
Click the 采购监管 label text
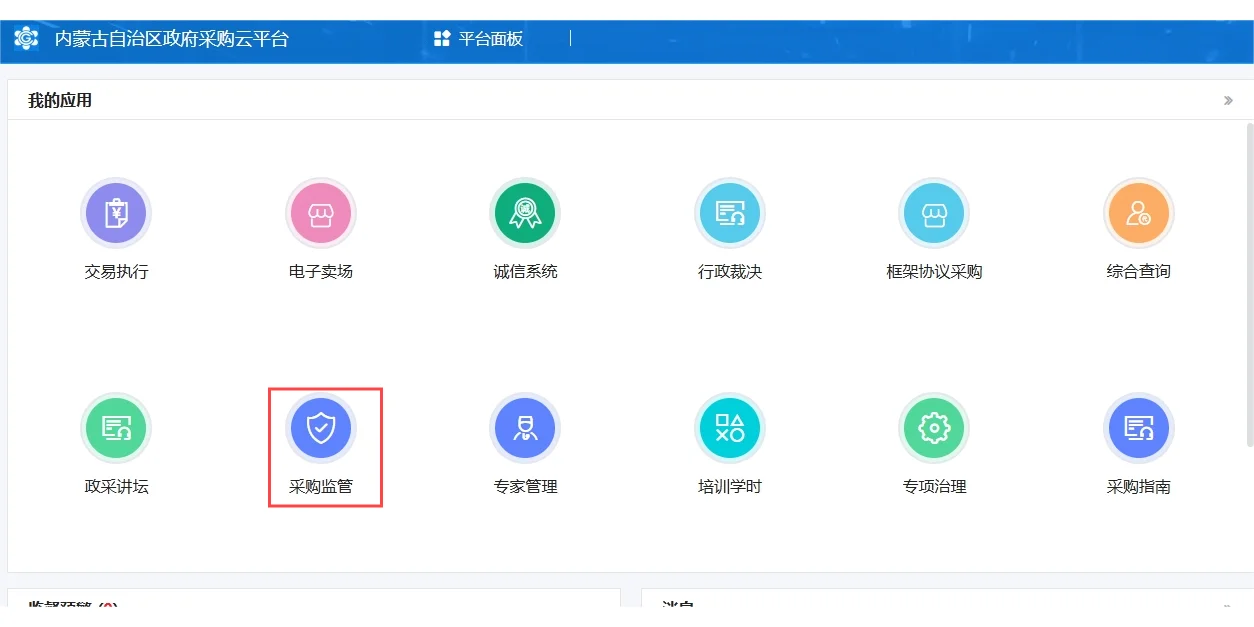321,487
